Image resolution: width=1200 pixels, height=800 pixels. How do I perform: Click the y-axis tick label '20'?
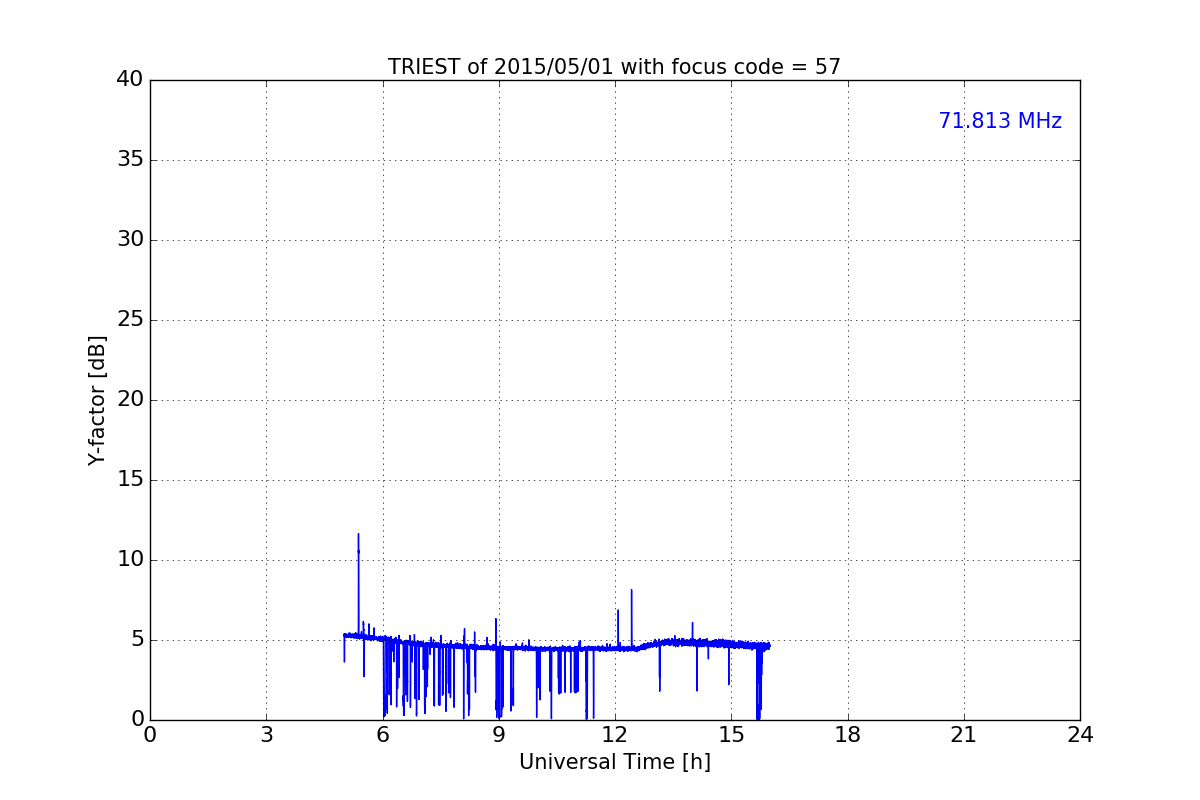point(129,400)
